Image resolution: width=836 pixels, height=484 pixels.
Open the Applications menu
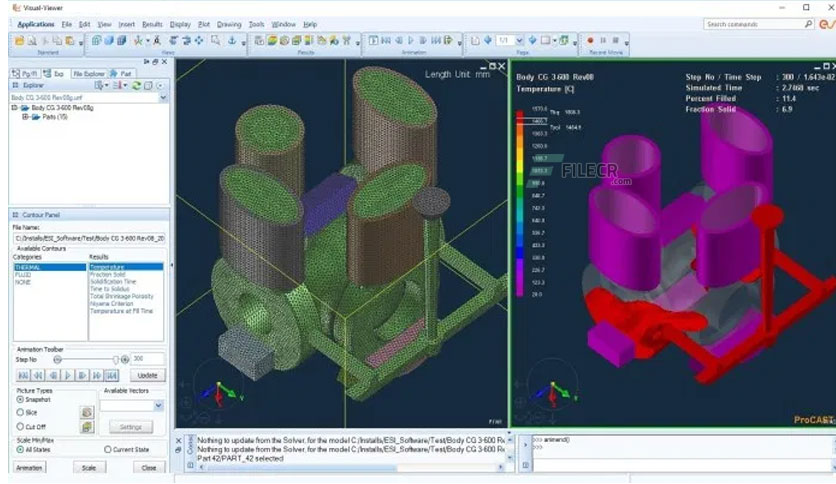coord(36,25)
